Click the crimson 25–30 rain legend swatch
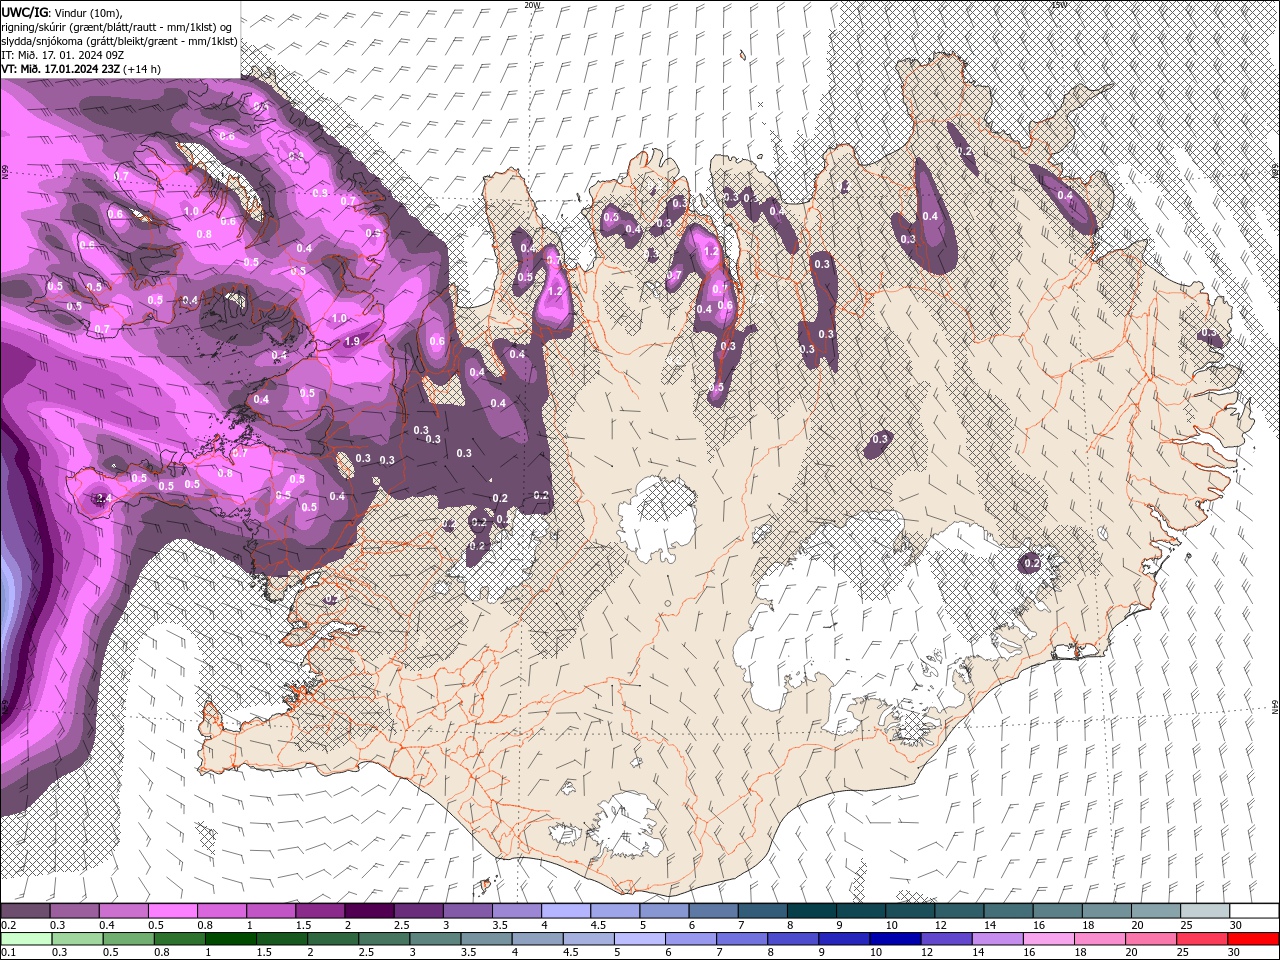Viewport: 1280px width, 960px height. pos(1201,939)
